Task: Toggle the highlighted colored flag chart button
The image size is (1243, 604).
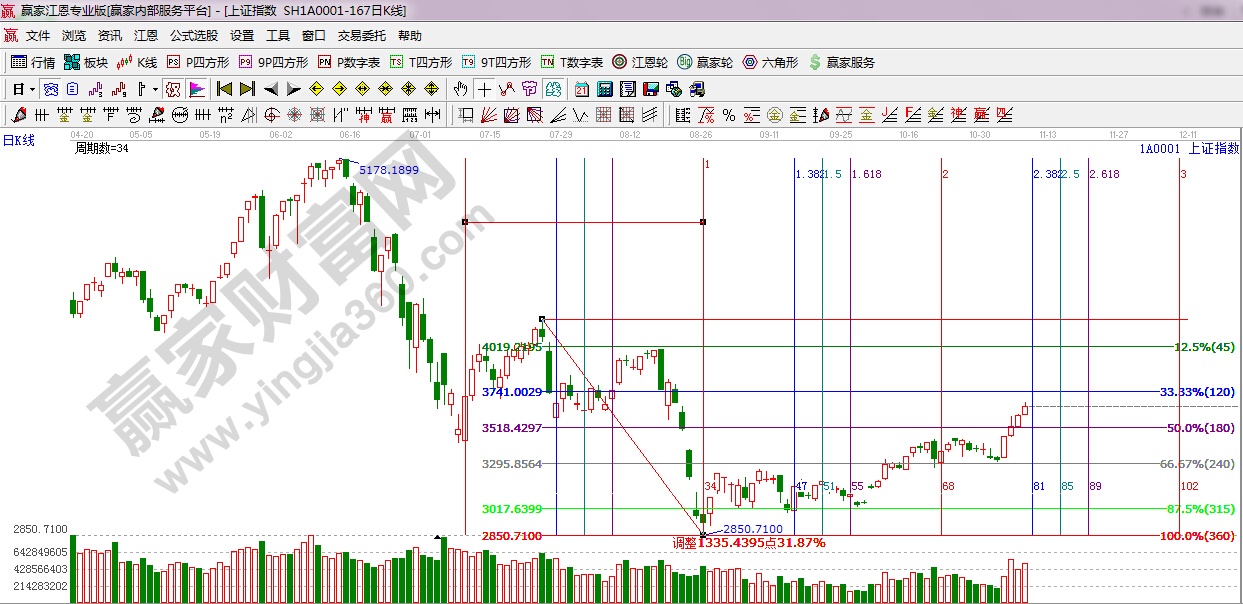Action: 197,89
